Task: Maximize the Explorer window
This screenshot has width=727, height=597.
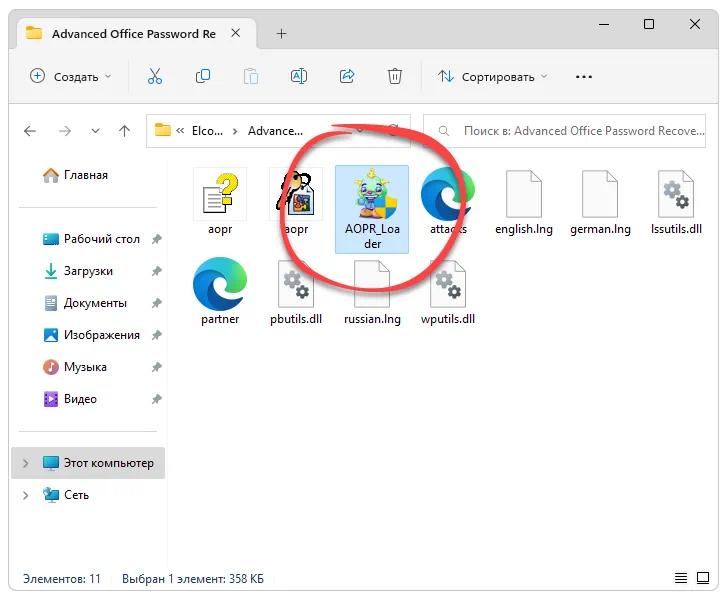Action: 649,24
